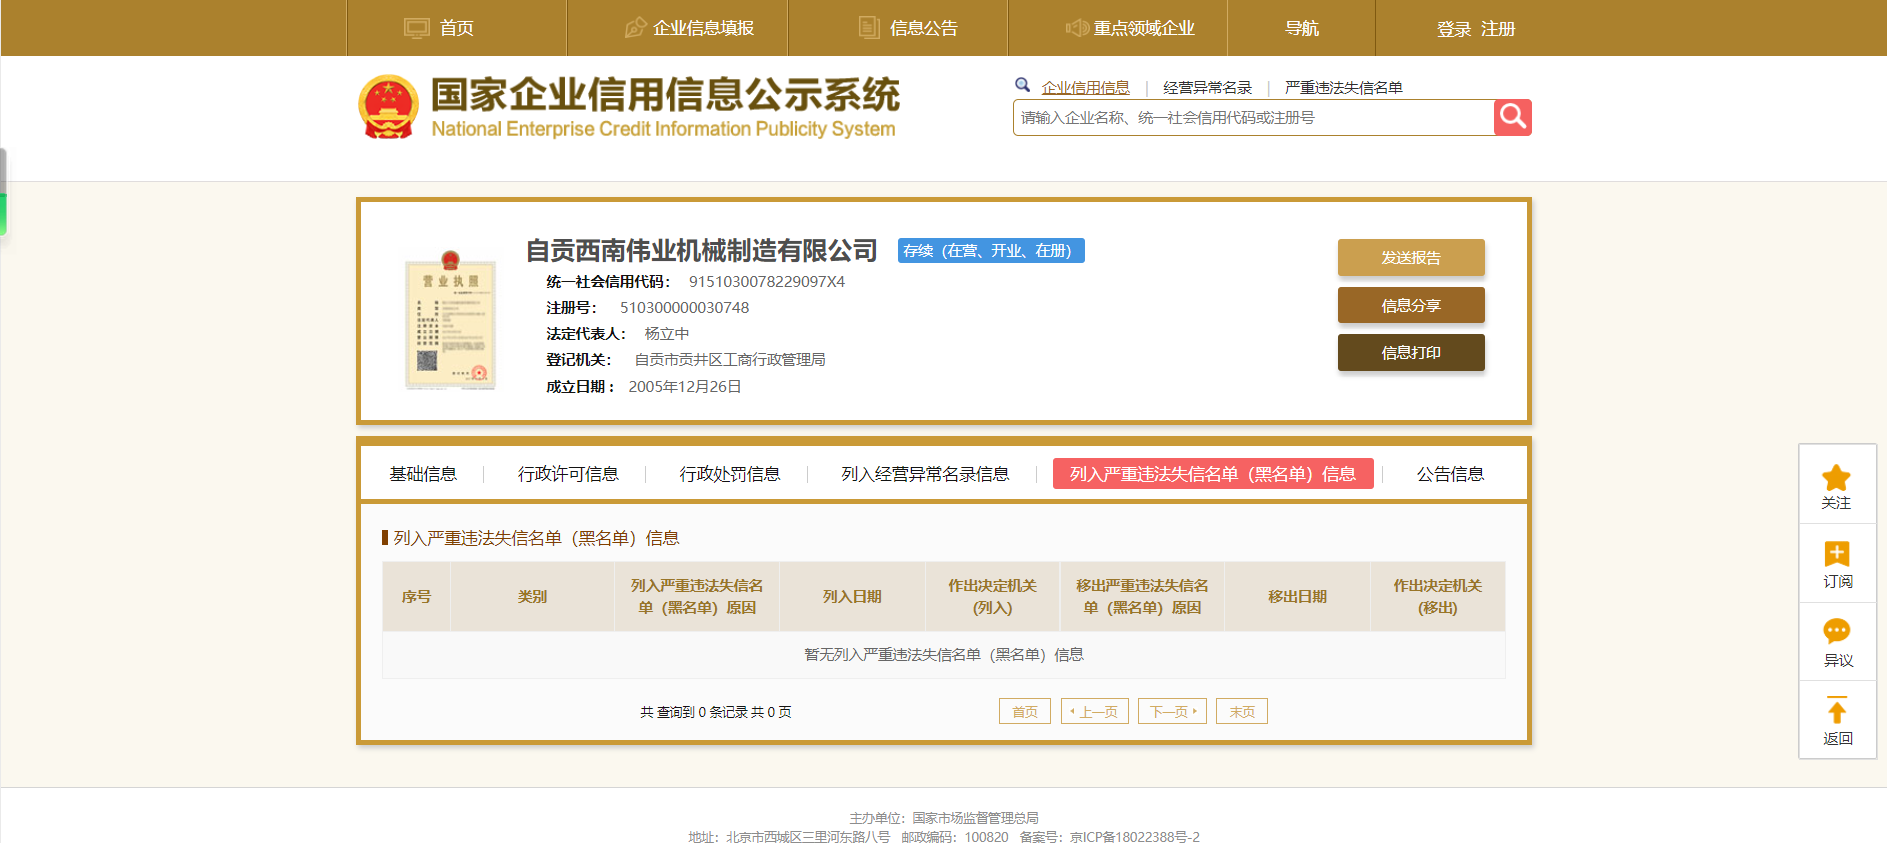
Task: Go to 下一页 next page
Action: tap(1172, 711)
